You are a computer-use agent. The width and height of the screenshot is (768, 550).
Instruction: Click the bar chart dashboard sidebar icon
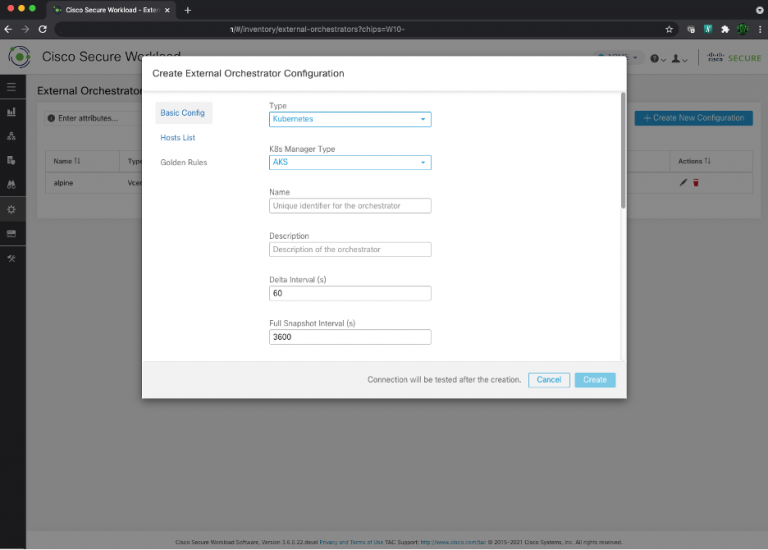11,111
